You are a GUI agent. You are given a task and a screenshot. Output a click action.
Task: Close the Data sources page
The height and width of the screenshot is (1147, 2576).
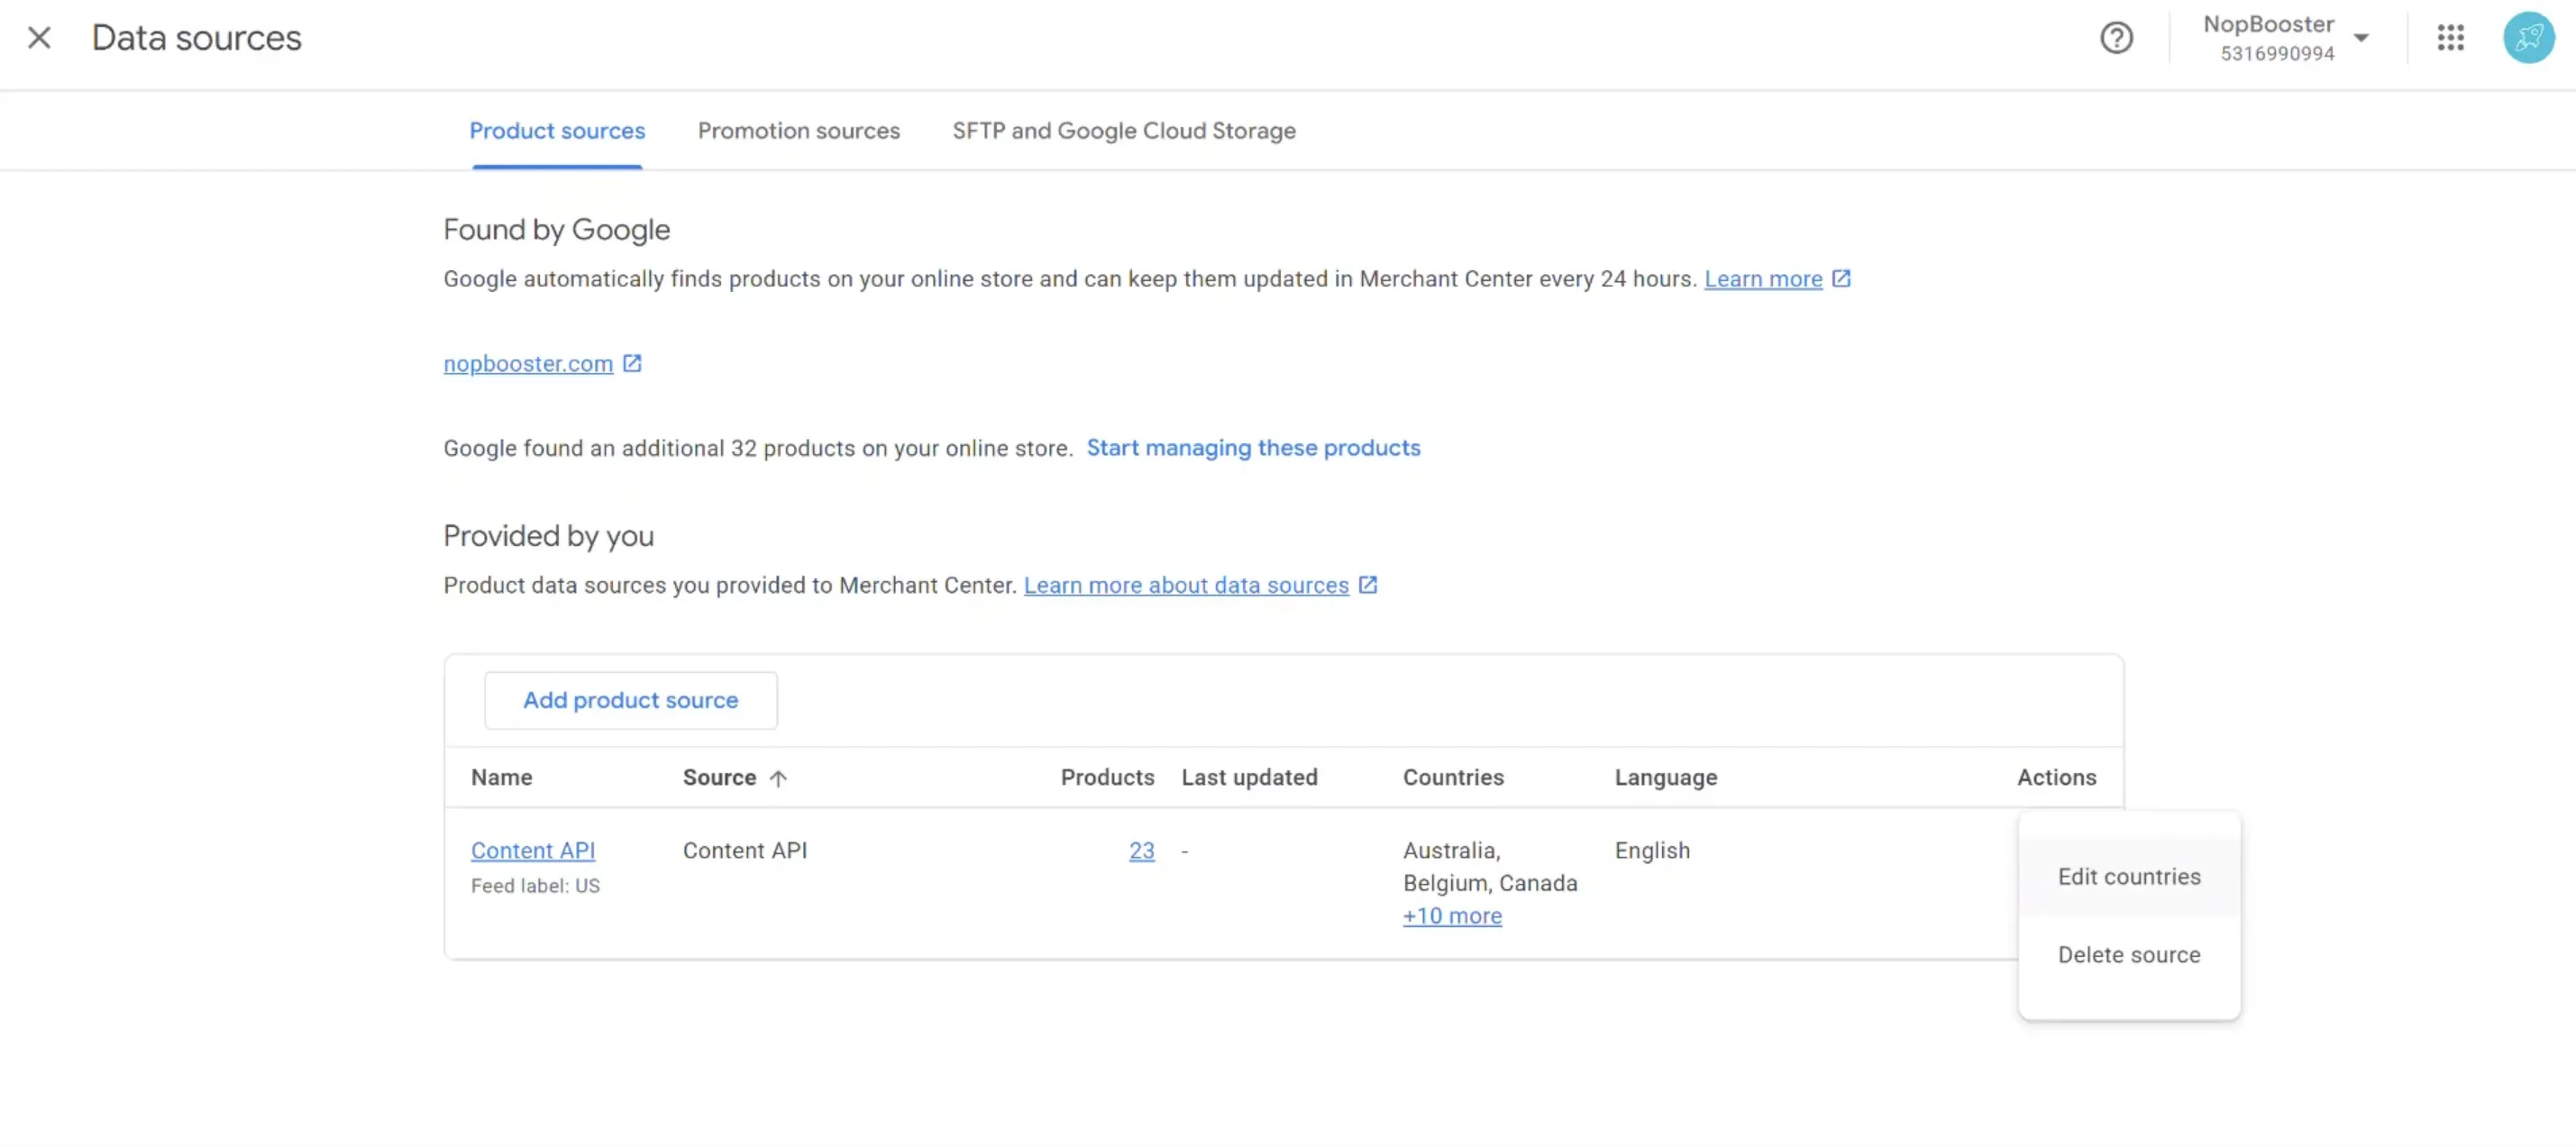(x=39, y=38)
